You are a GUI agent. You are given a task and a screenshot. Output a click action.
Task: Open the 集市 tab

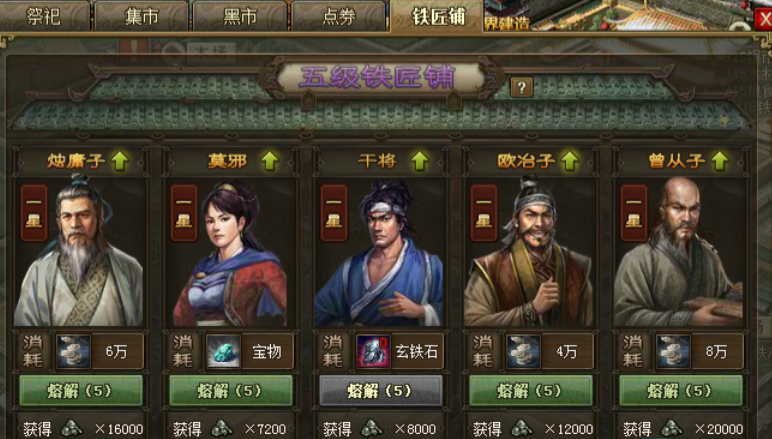pyautogui.click(x=141, y=17)
